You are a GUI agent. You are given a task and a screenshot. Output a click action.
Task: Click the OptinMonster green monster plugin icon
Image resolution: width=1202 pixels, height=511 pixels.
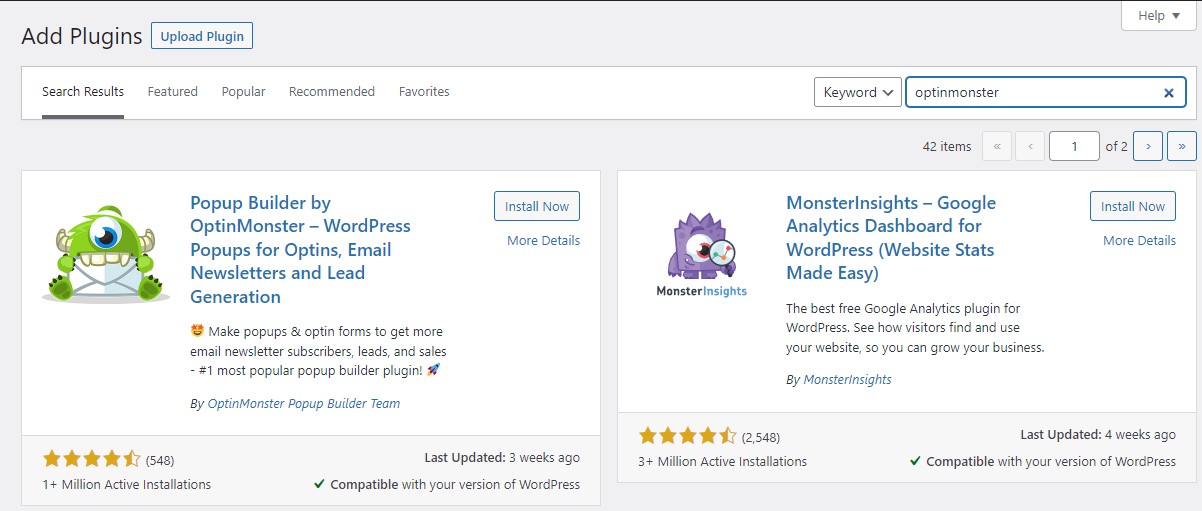(x=106, y=254)
